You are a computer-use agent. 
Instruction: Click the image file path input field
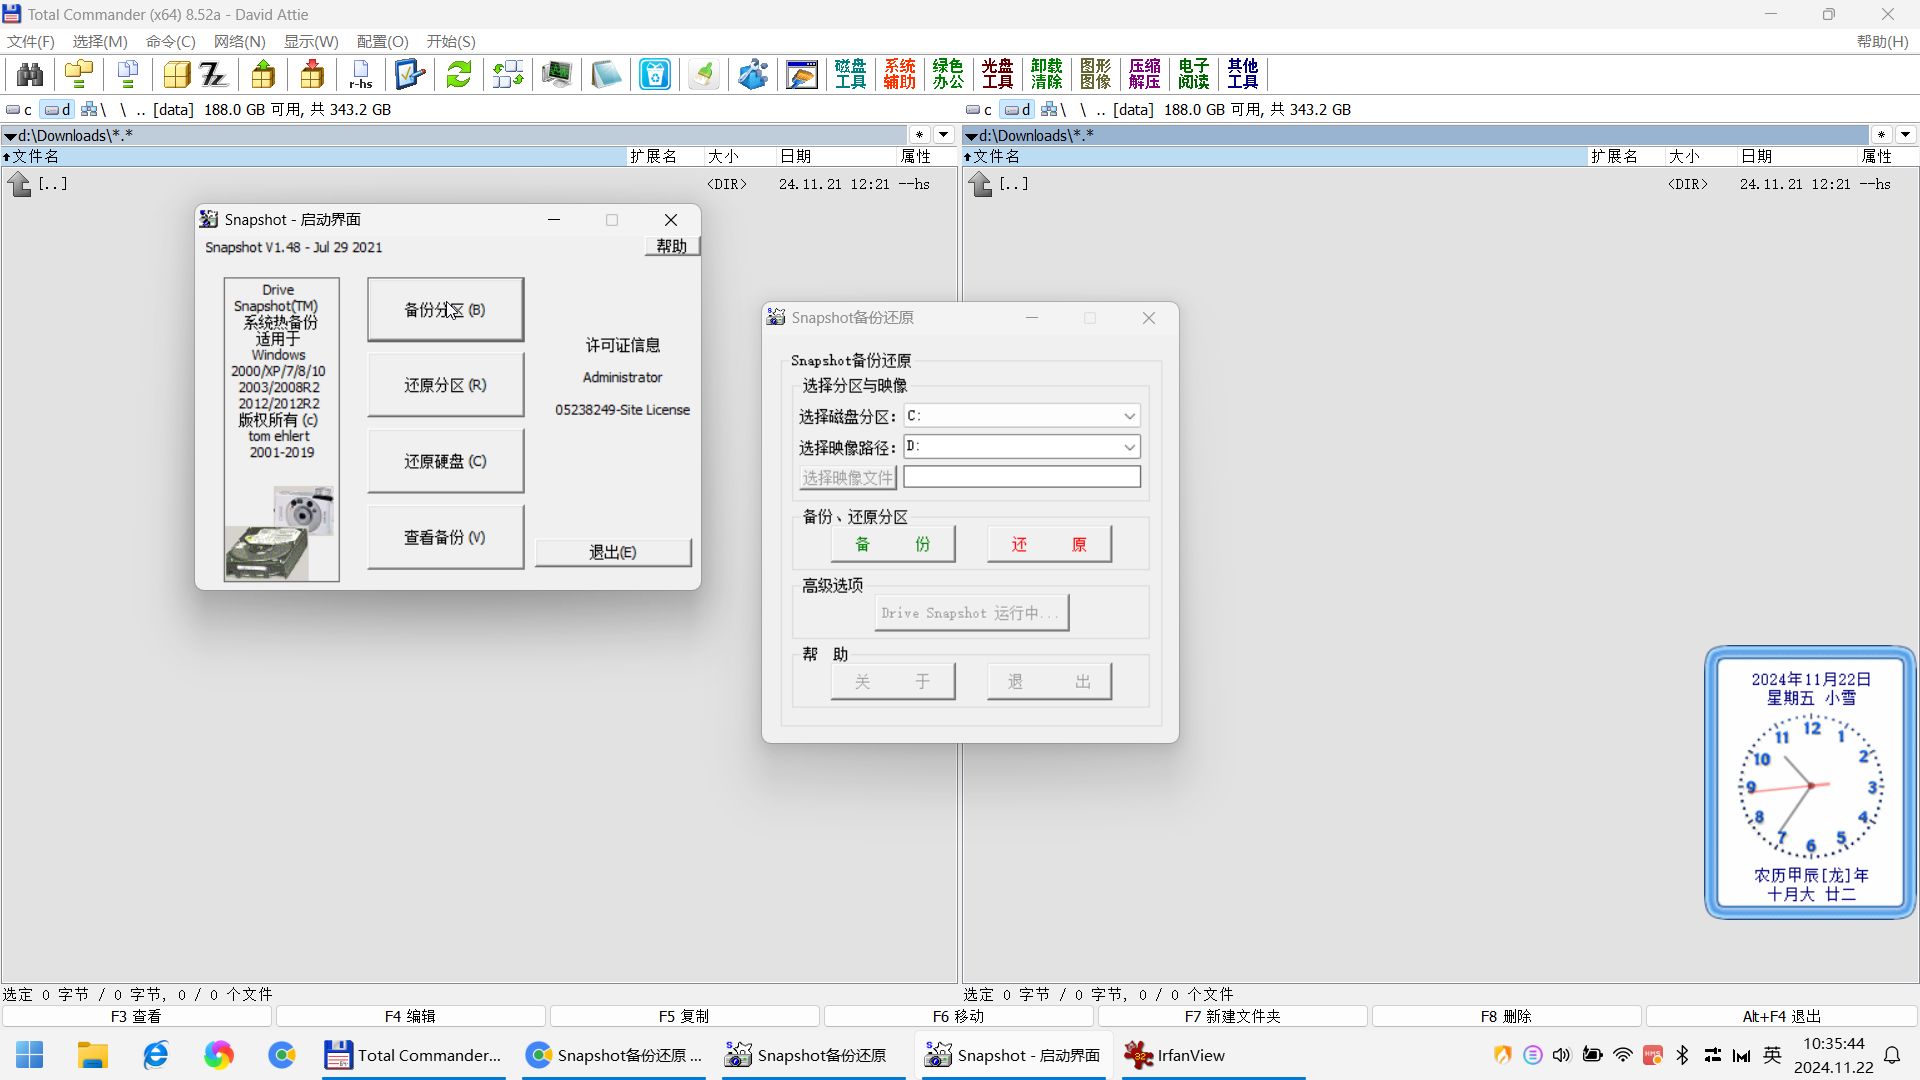[1022, 477]
